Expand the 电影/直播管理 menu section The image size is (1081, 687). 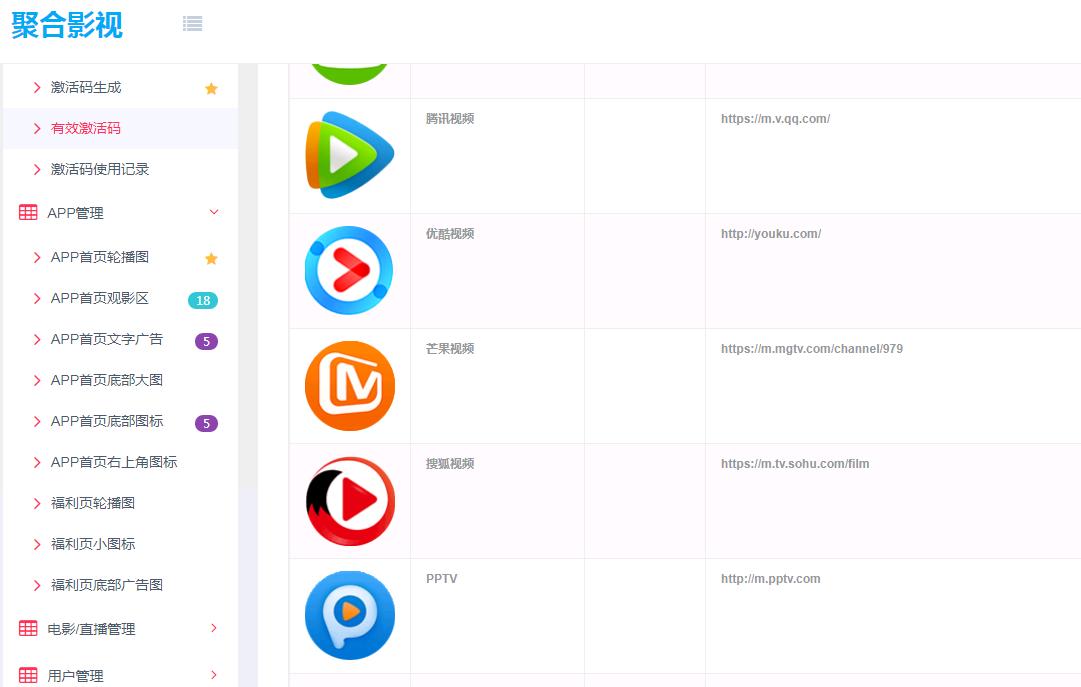213,628
